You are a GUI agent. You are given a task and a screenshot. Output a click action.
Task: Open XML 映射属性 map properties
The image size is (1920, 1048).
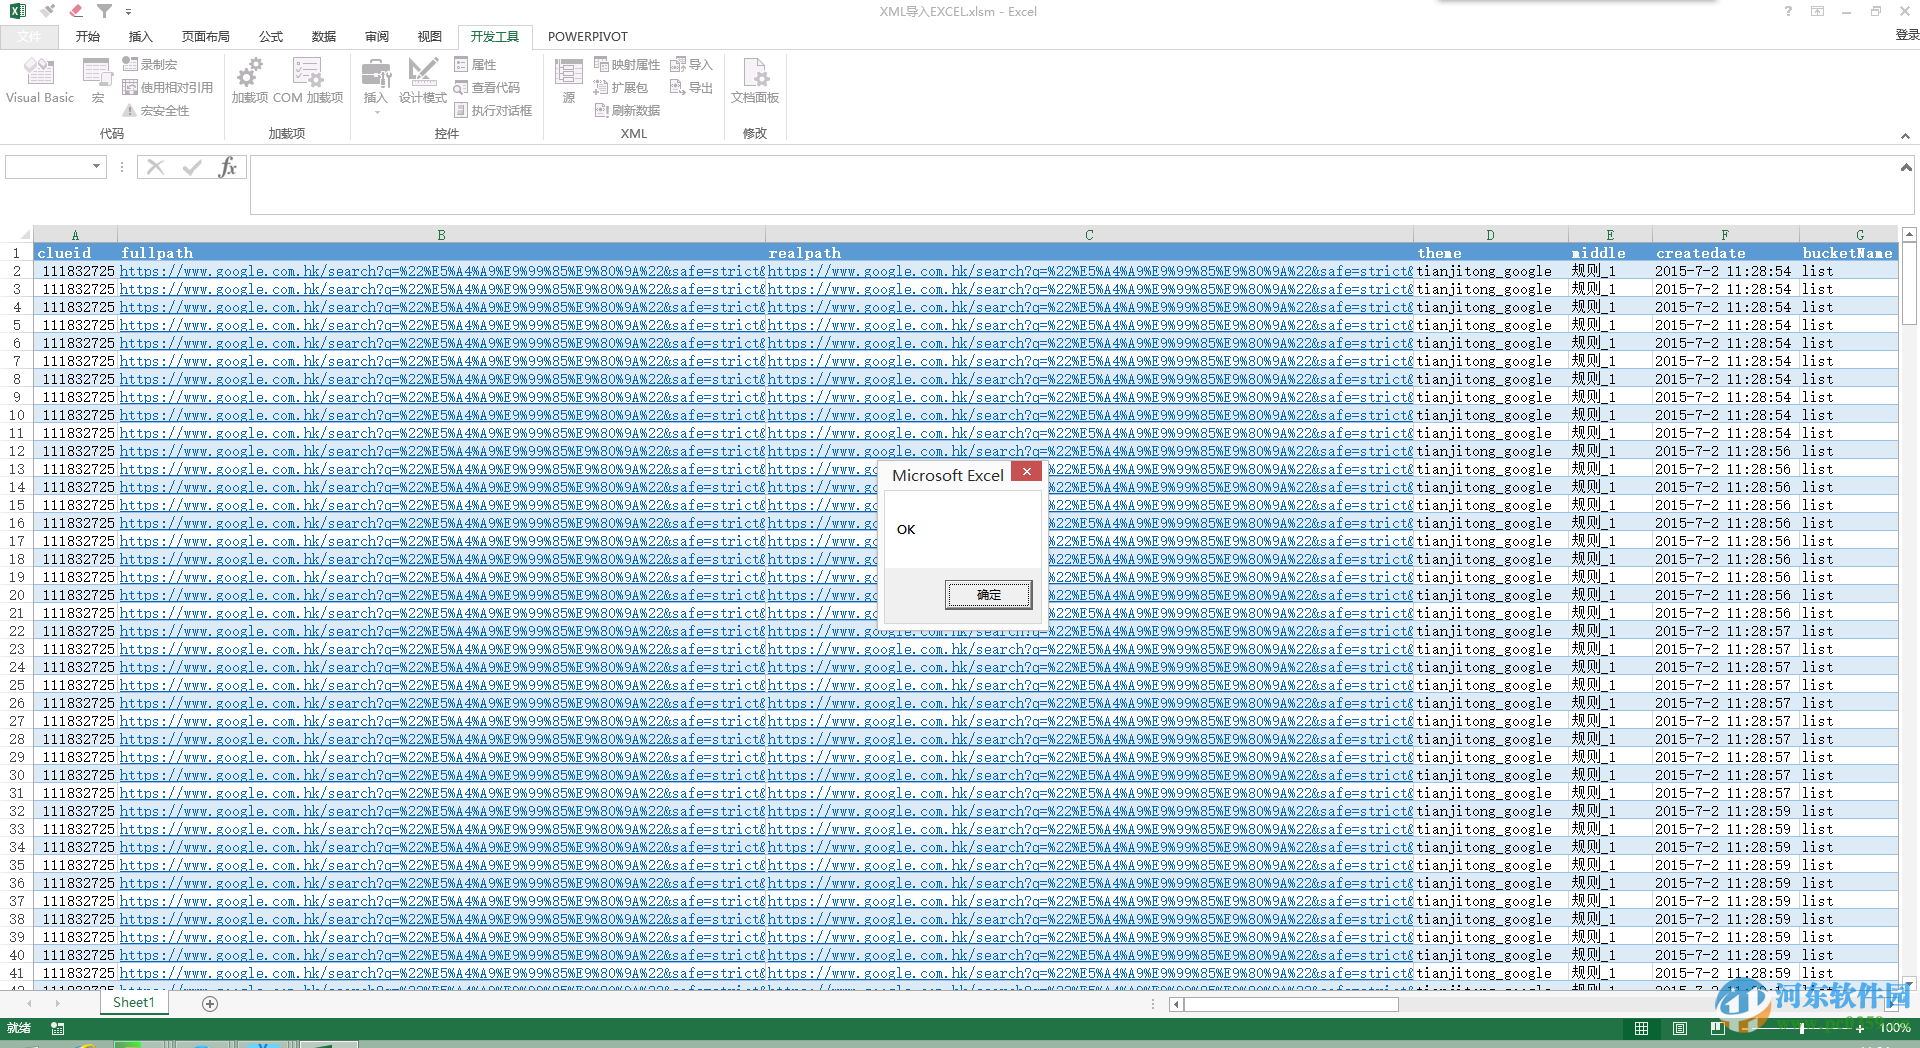click(x=627, y=64)
